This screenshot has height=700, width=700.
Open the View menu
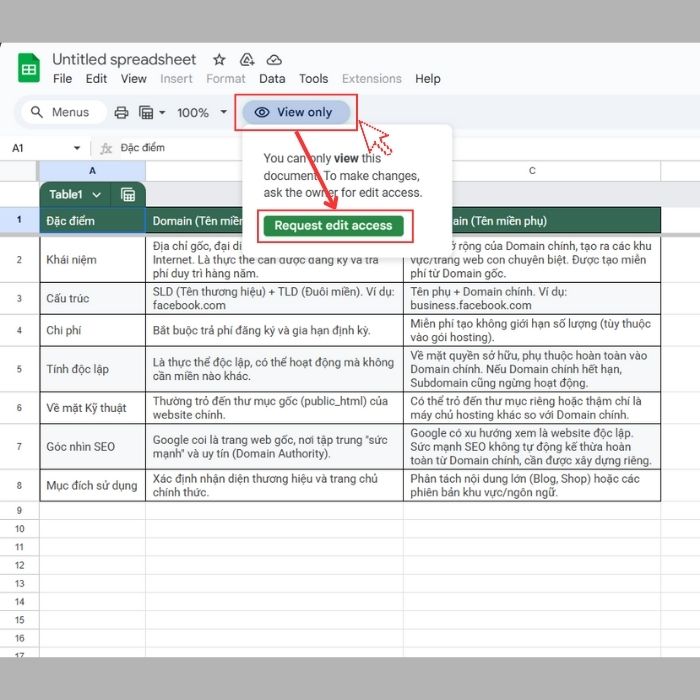pyautogui.click(x=133, y=79)
